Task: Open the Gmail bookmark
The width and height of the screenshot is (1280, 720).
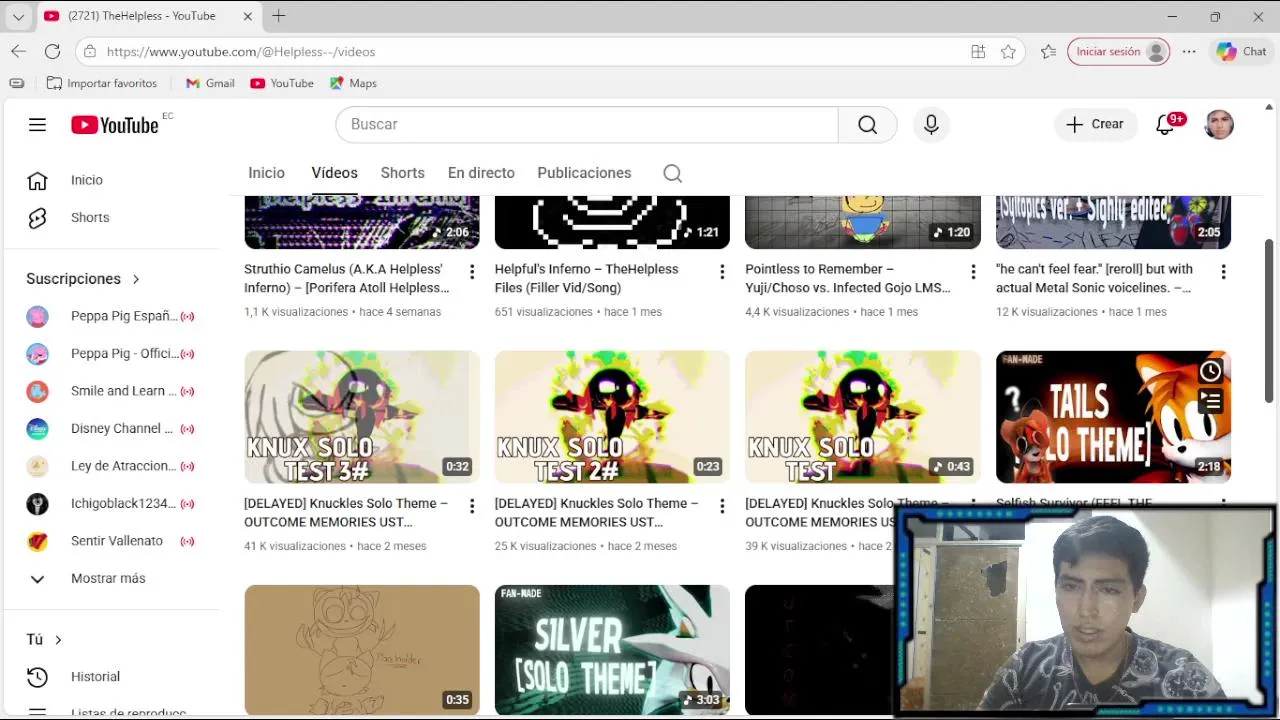Action: pos(210,83)
